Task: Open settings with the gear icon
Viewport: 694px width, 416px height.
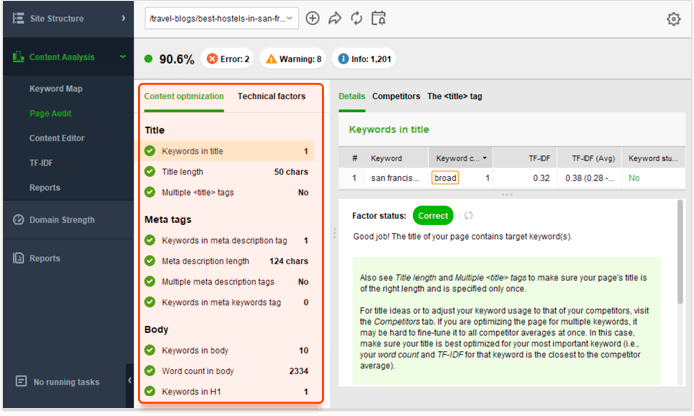Action: pos(673,18)
